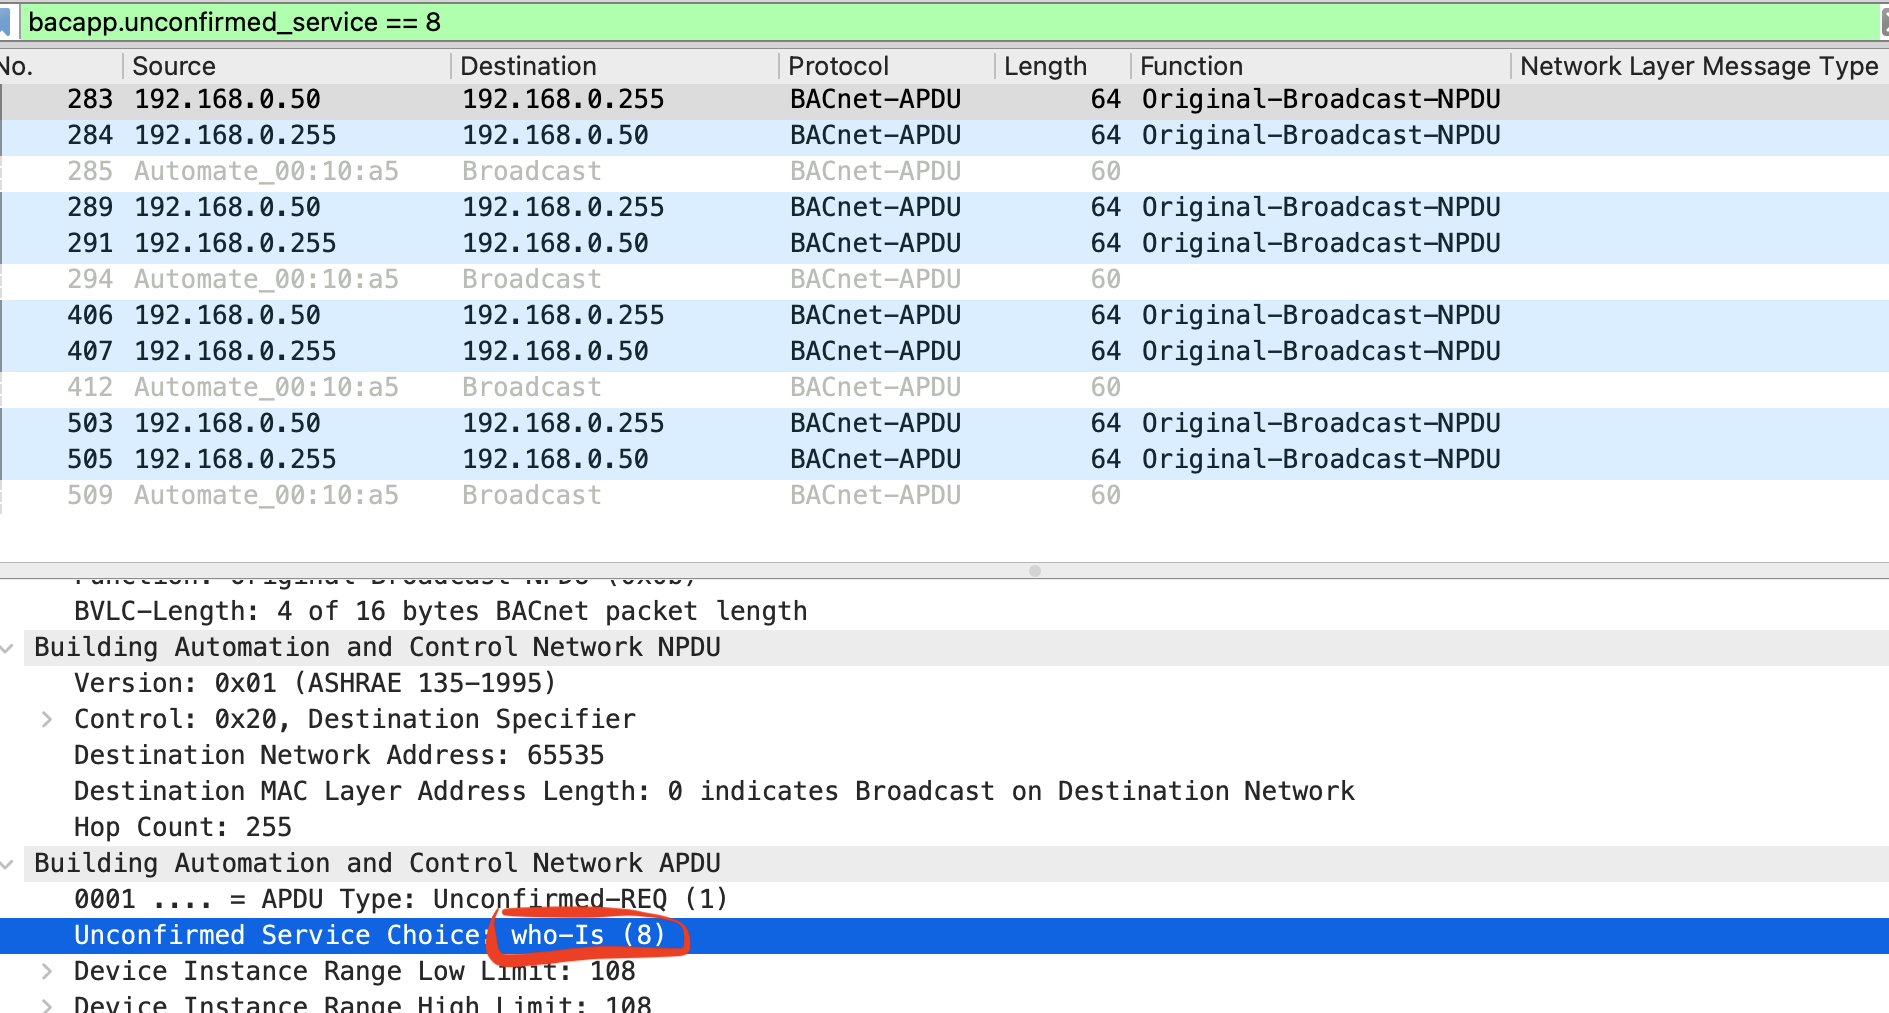Click the Protocol column header

838,66
